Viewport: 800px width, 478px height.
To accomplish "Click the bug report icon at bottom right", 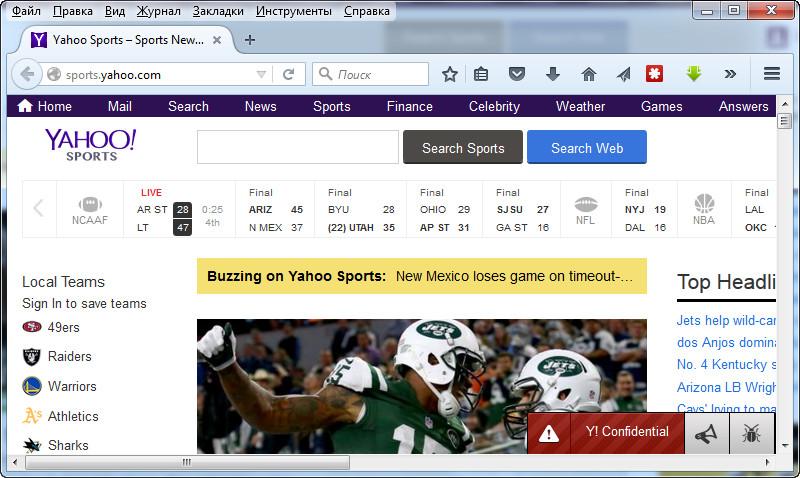I will tap(752, 434).
